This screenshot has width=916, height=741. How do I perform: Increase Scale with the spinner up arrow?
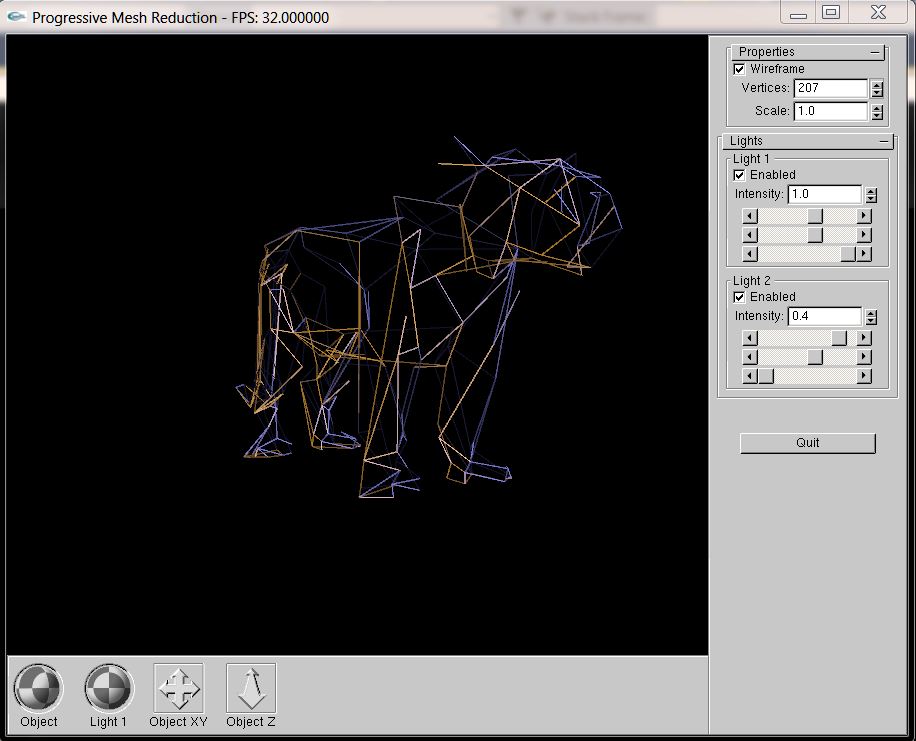877,108
